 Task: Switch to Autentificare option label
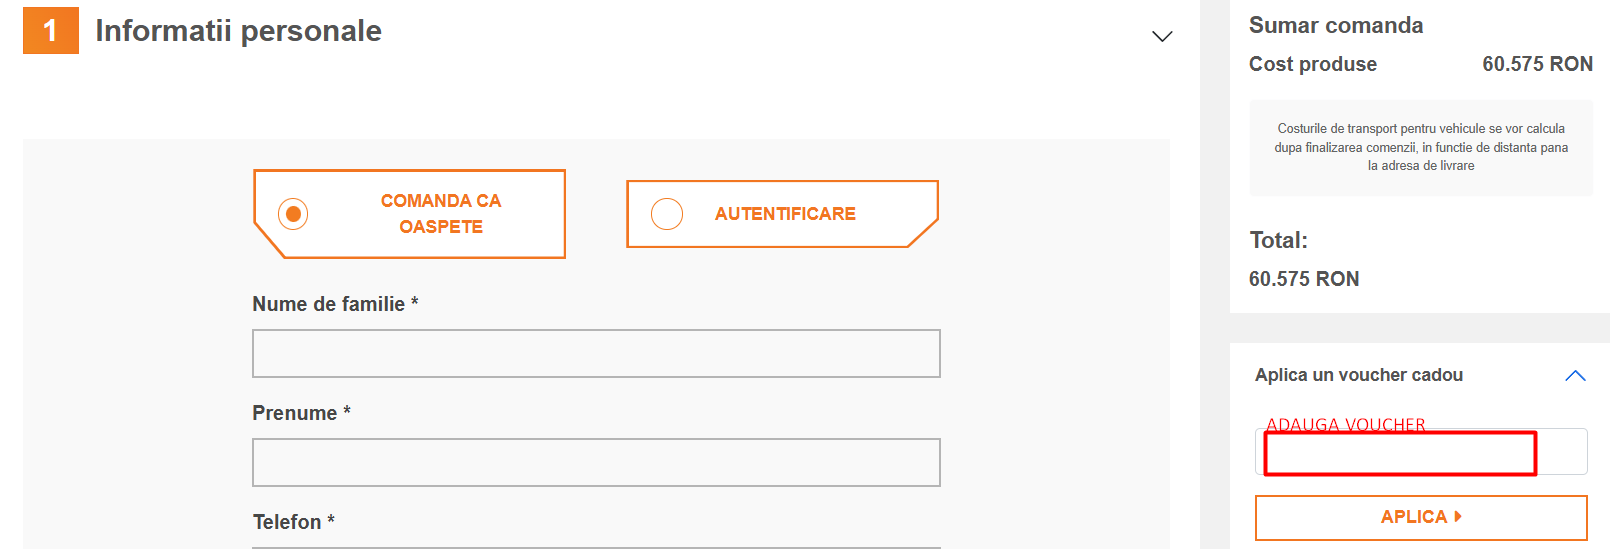[785, 214]
